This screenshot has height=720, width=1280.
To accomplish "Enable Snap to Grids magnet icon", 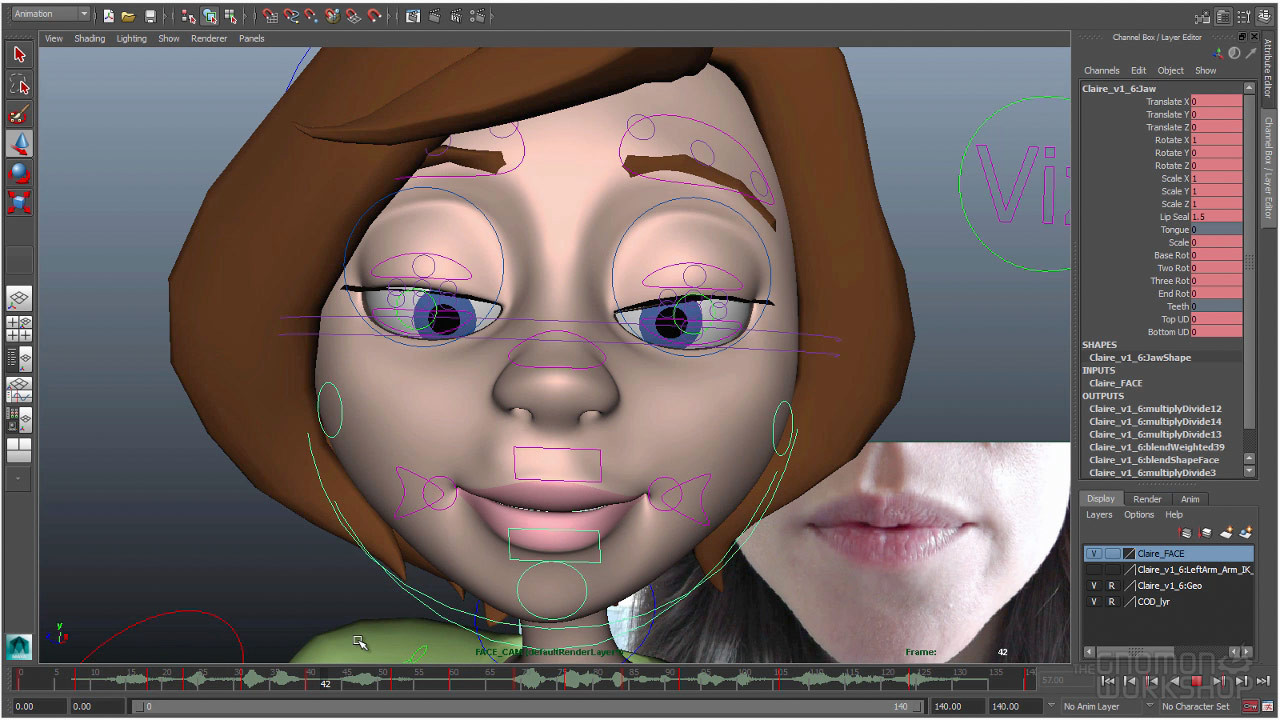I will coord(270,16).
